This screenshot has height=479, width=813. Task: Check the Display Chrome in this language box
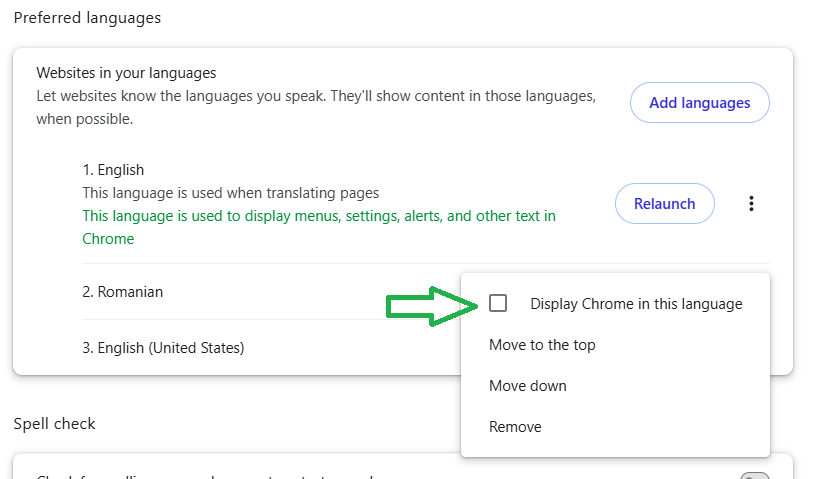[x=498, y=303]
